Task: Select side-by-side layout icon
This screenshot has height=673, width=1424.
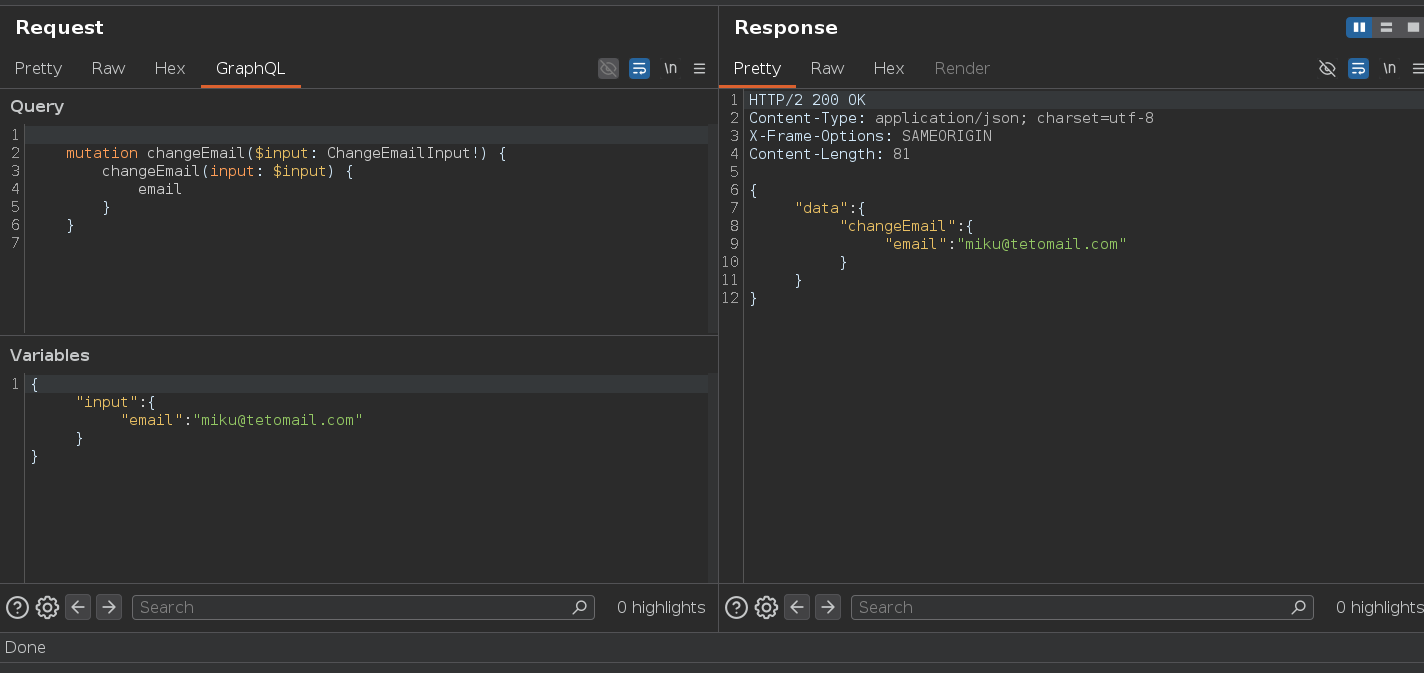Action: (x=1359, y=27)
